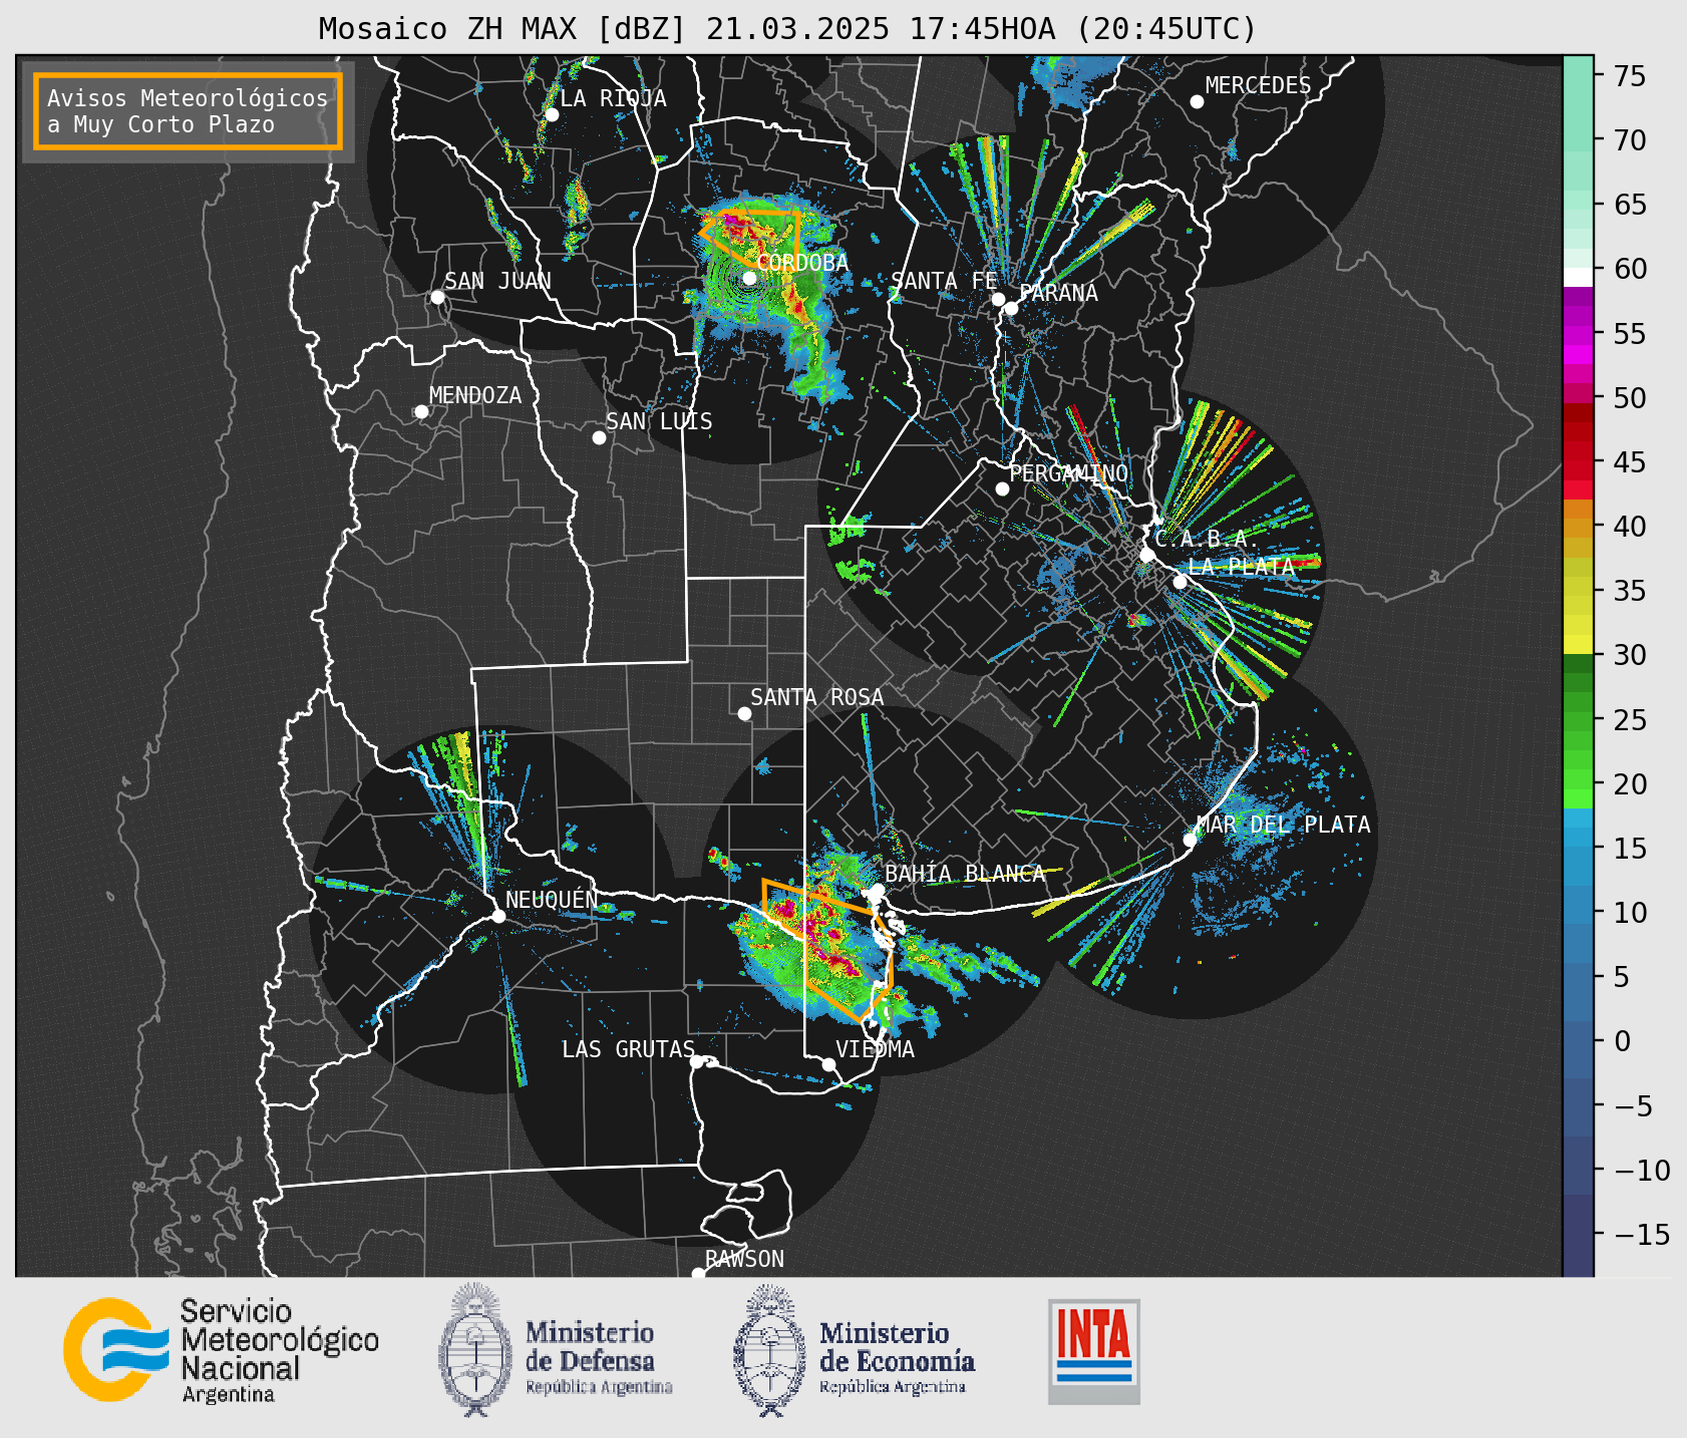
Task: Click the MERCEDES city marker dot
Action: click(x=1196, y=102)
